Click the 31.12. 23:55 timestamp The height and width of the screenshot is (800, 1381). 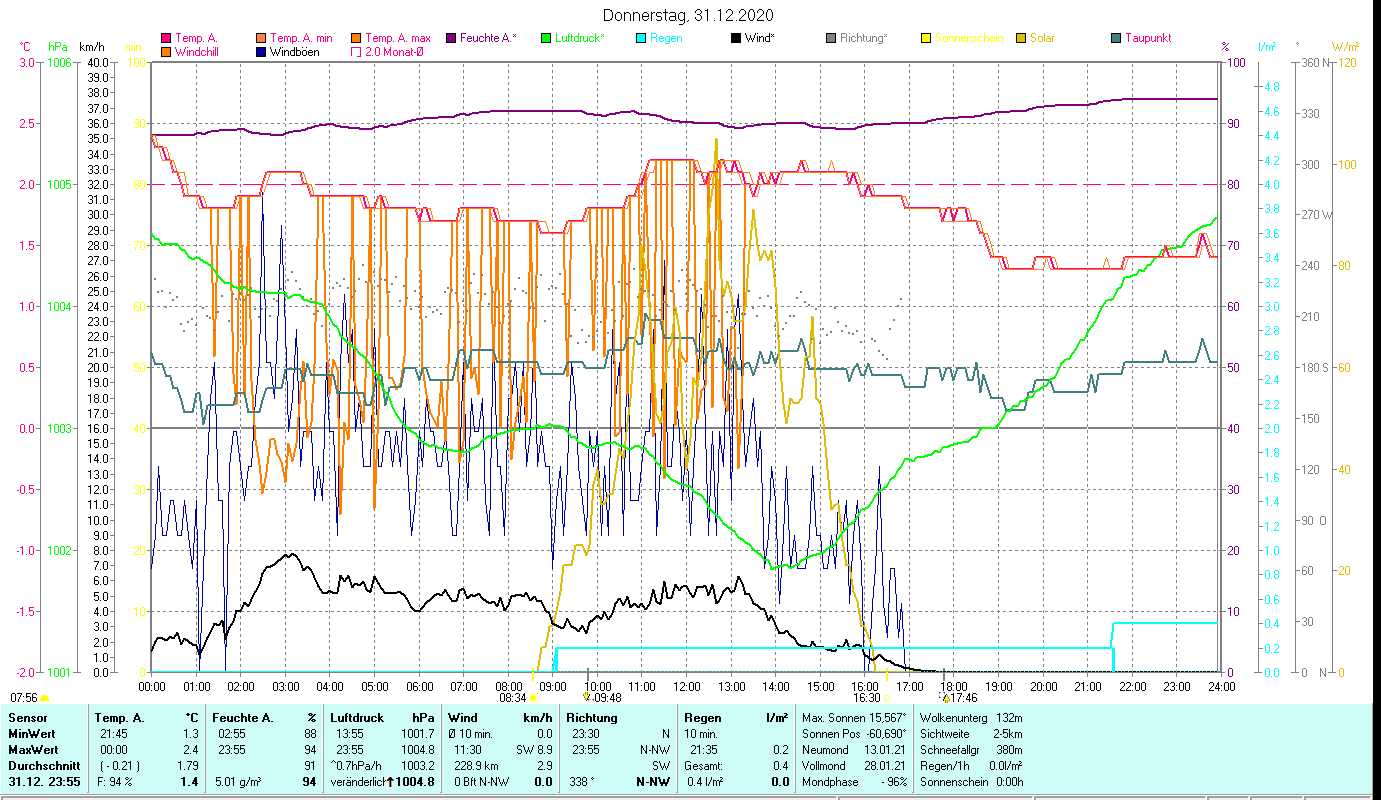point(46,782)
